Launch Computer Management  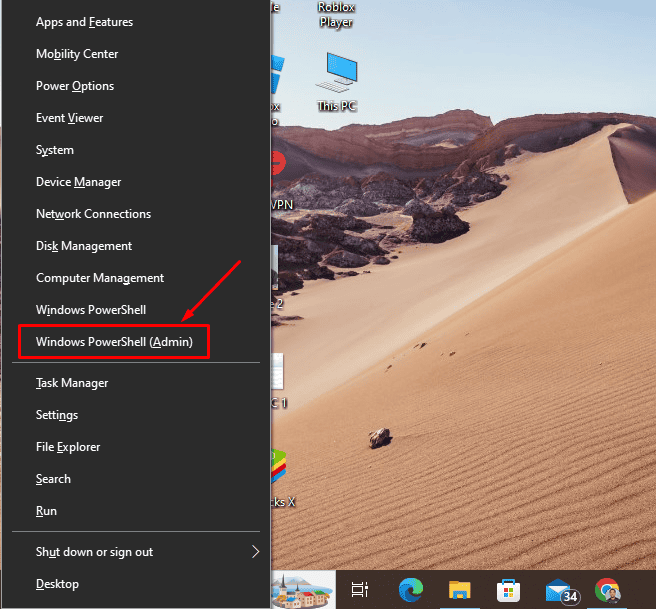pyautogui.click(x=136, y=278)
